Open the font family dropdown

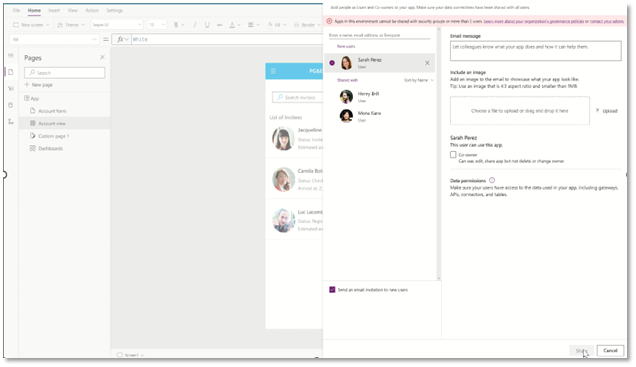(x=116, y=25)
